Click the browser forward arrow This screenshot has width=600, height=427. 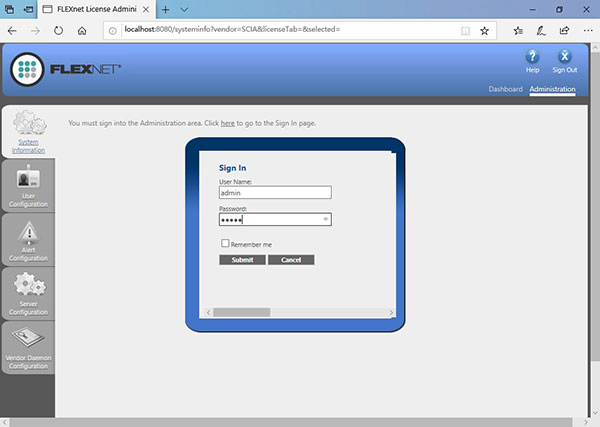(35, 31)
